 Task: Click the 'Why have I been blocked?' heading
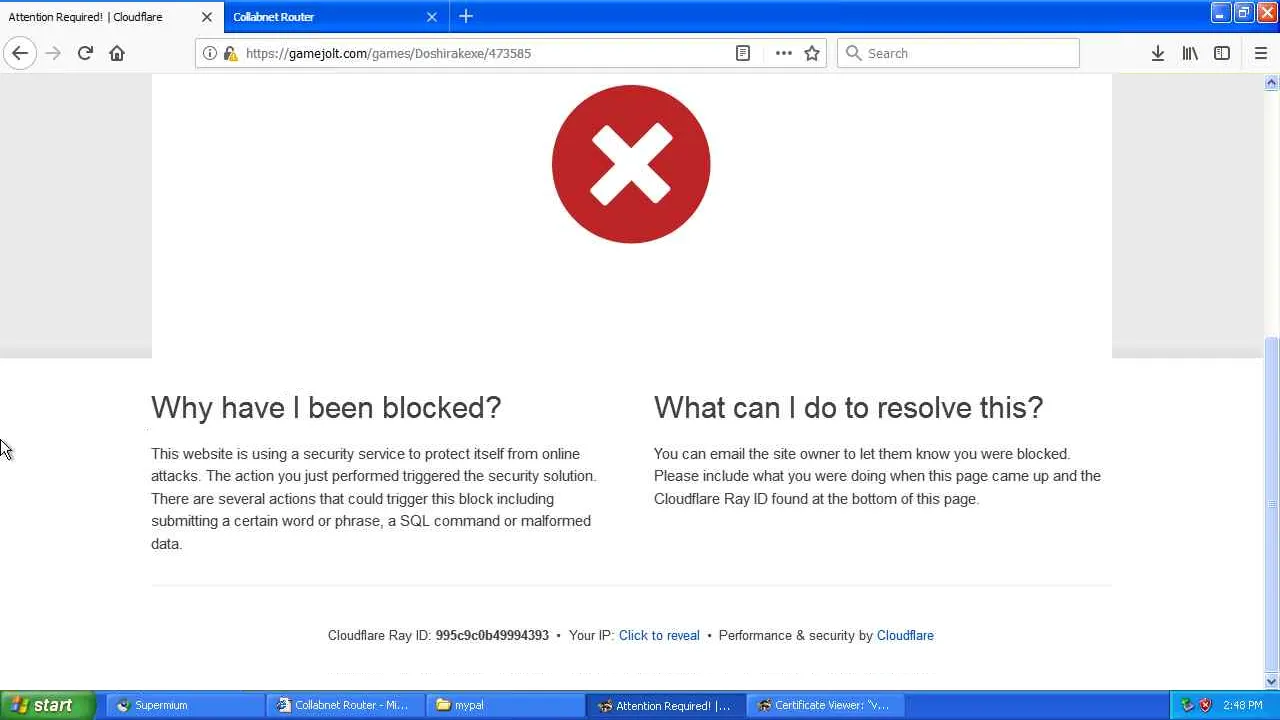[x=326, y=407]
